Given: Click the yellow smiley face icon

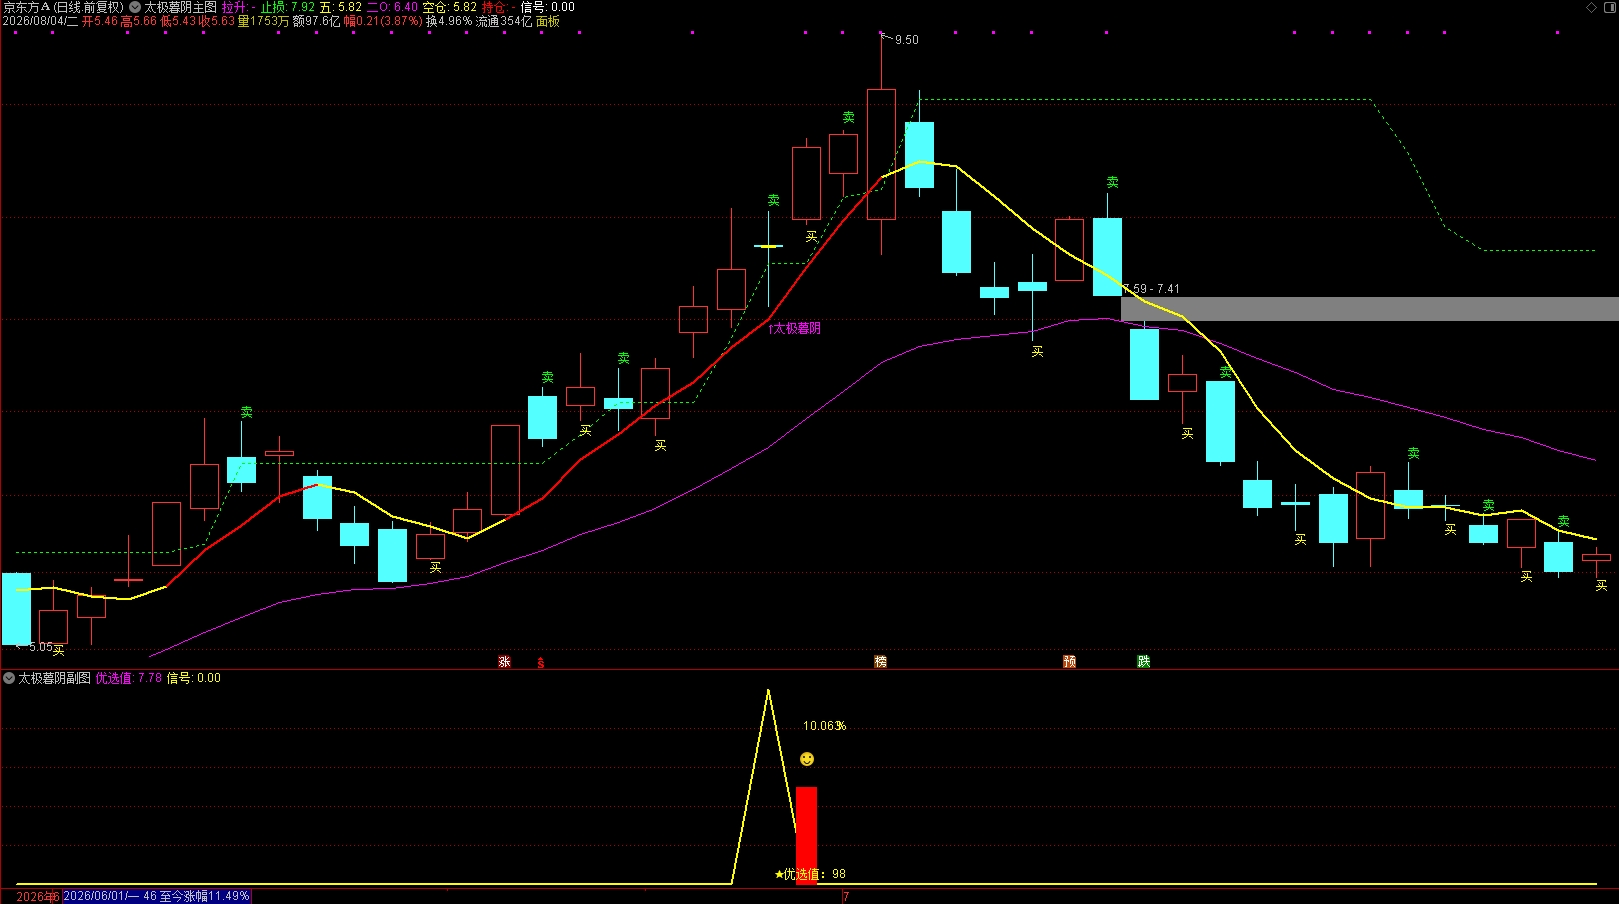Looking at the screenshot, I should click(x=807, y=759).
